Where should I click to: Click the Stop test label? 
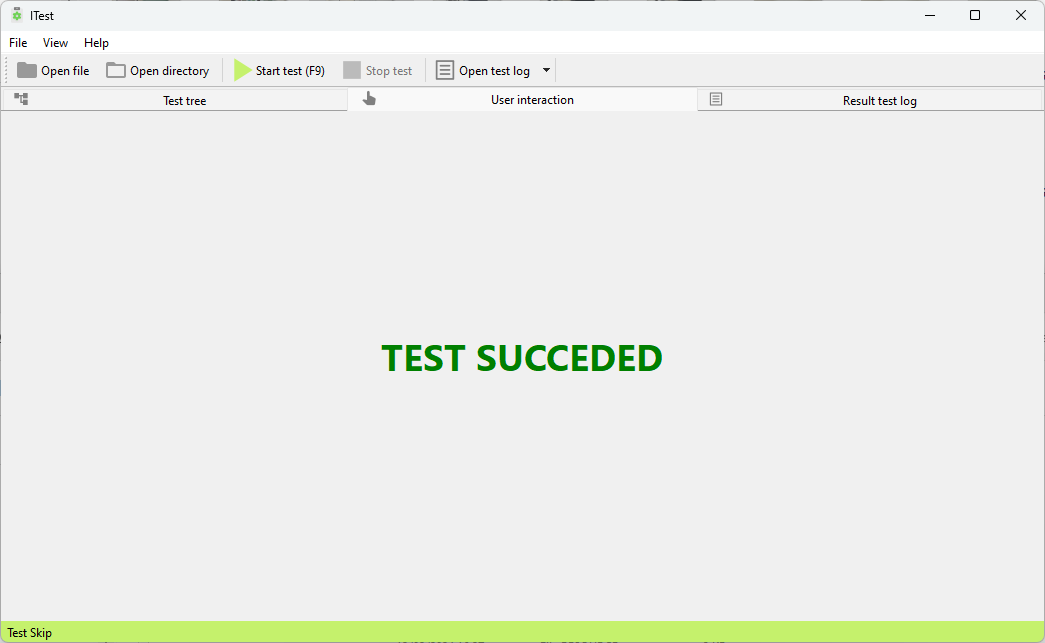[389, 71]
